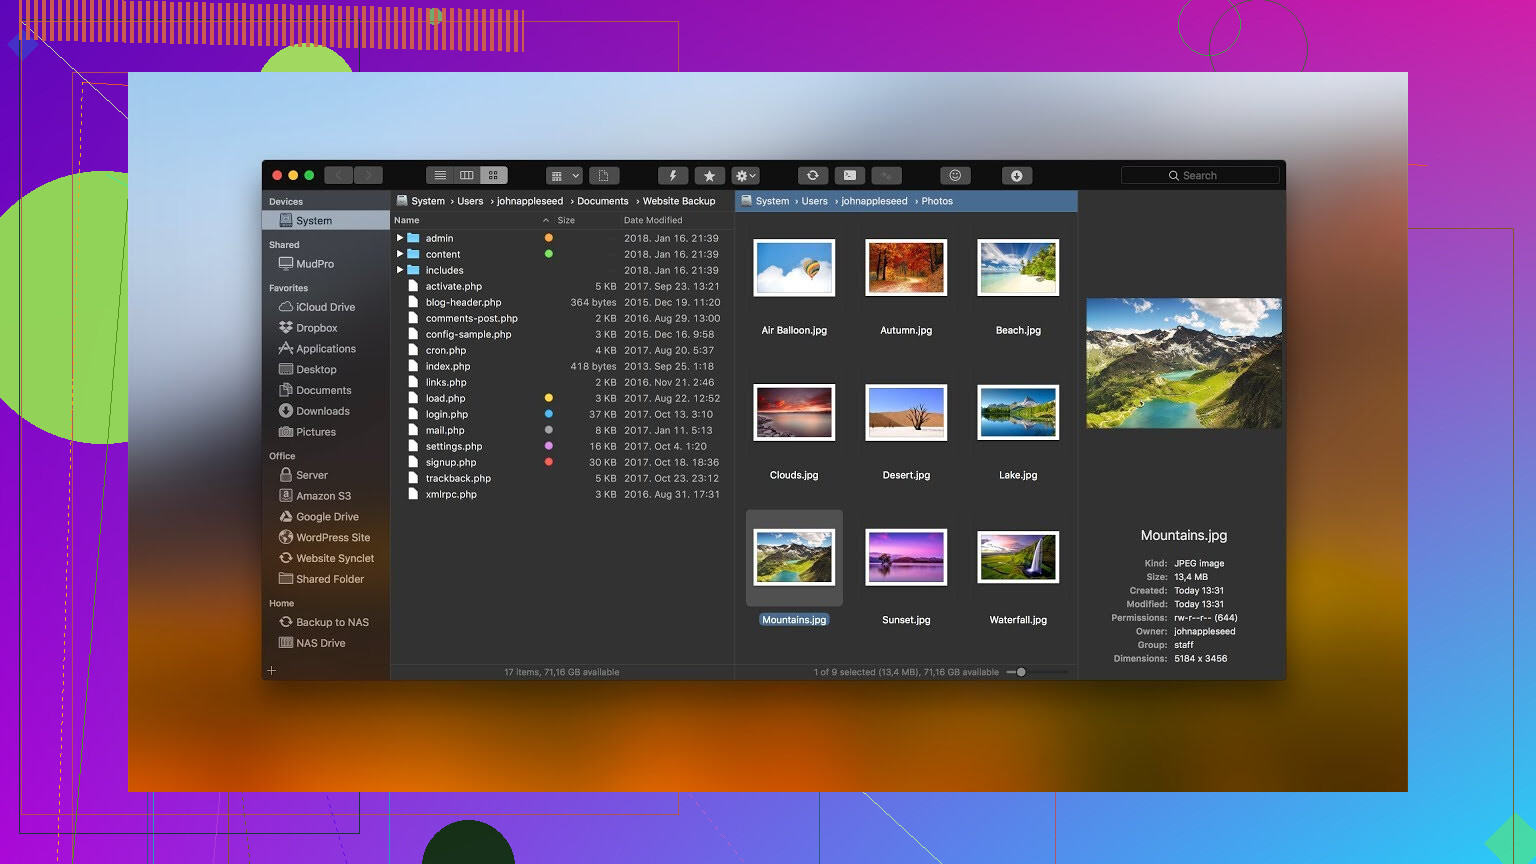1536x864 pixels.
Task: Expand the includes folder disclosure triangle
Action: (400, 270)
